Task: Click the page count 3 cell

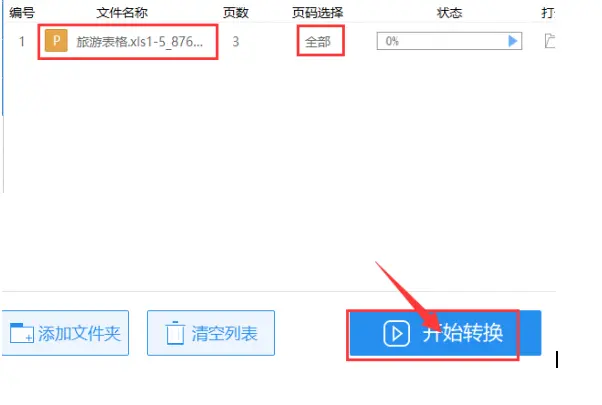Action: tap(236, 41)
